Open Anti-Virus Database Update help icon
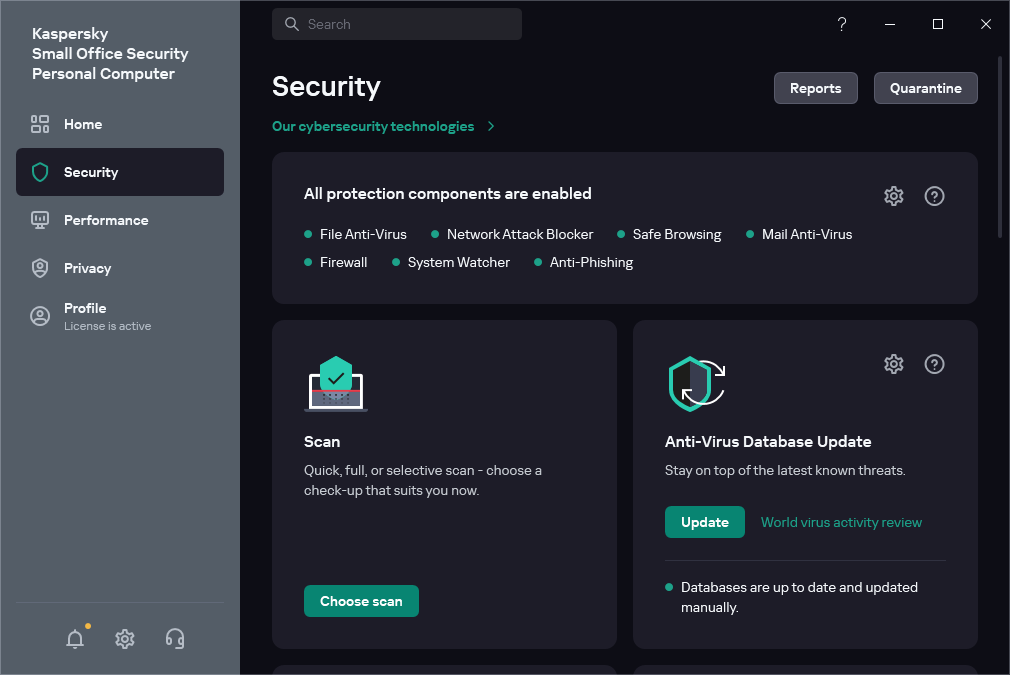The width and height of the screenshot is (1010, 675). click(x=934, y=364)
